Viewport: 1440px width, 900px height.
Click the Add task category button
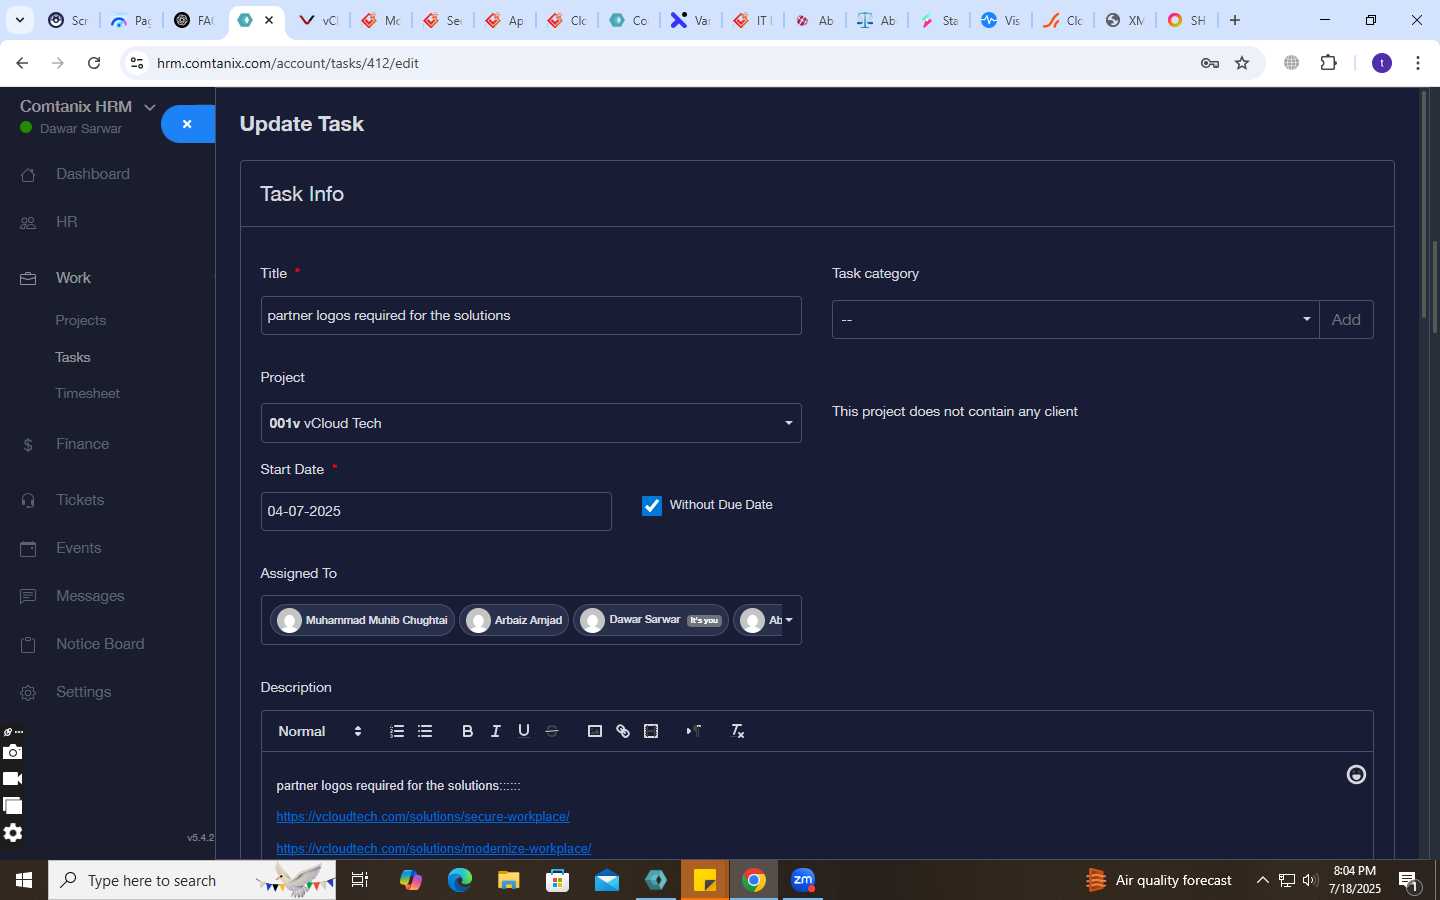(1346, 320)
